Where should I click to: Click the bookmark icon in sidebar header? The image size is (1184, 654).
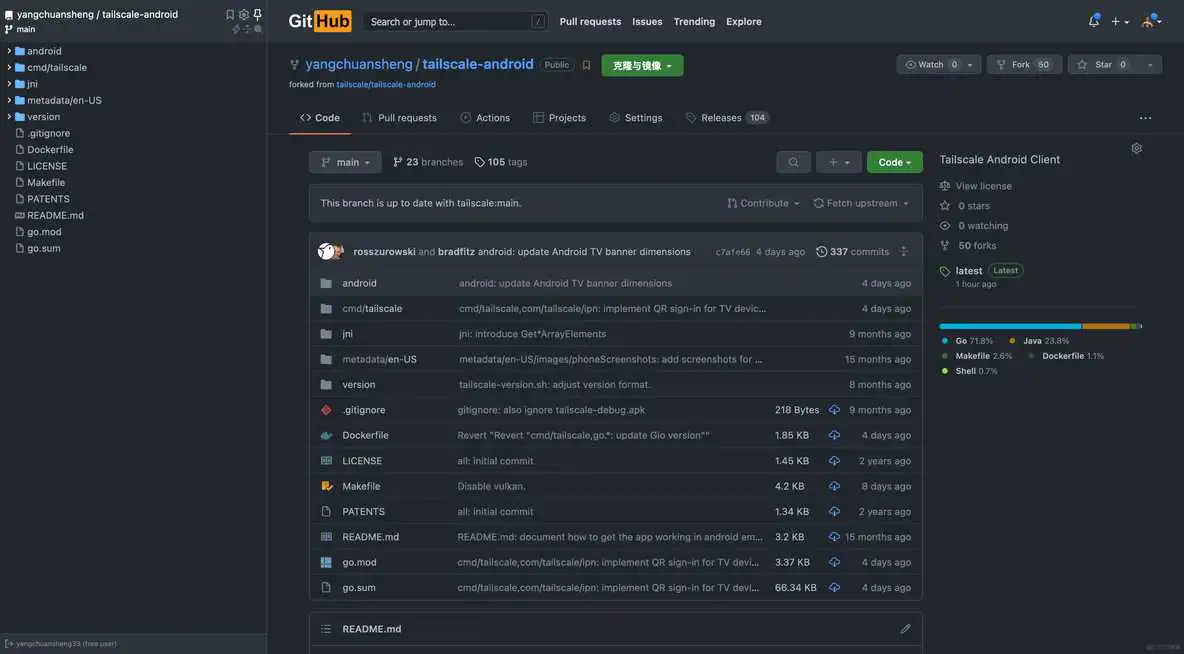[230, 14]
